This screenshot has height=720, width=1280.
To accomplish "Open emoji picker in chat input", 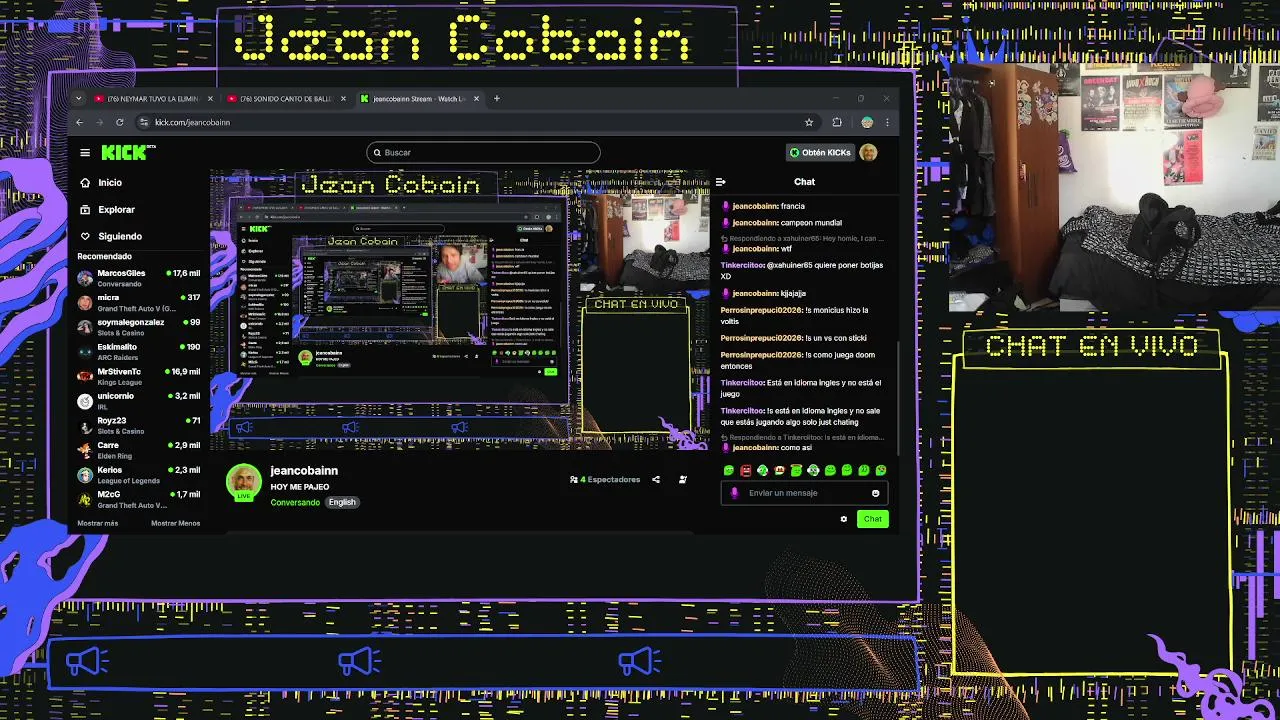I will 875,493.
